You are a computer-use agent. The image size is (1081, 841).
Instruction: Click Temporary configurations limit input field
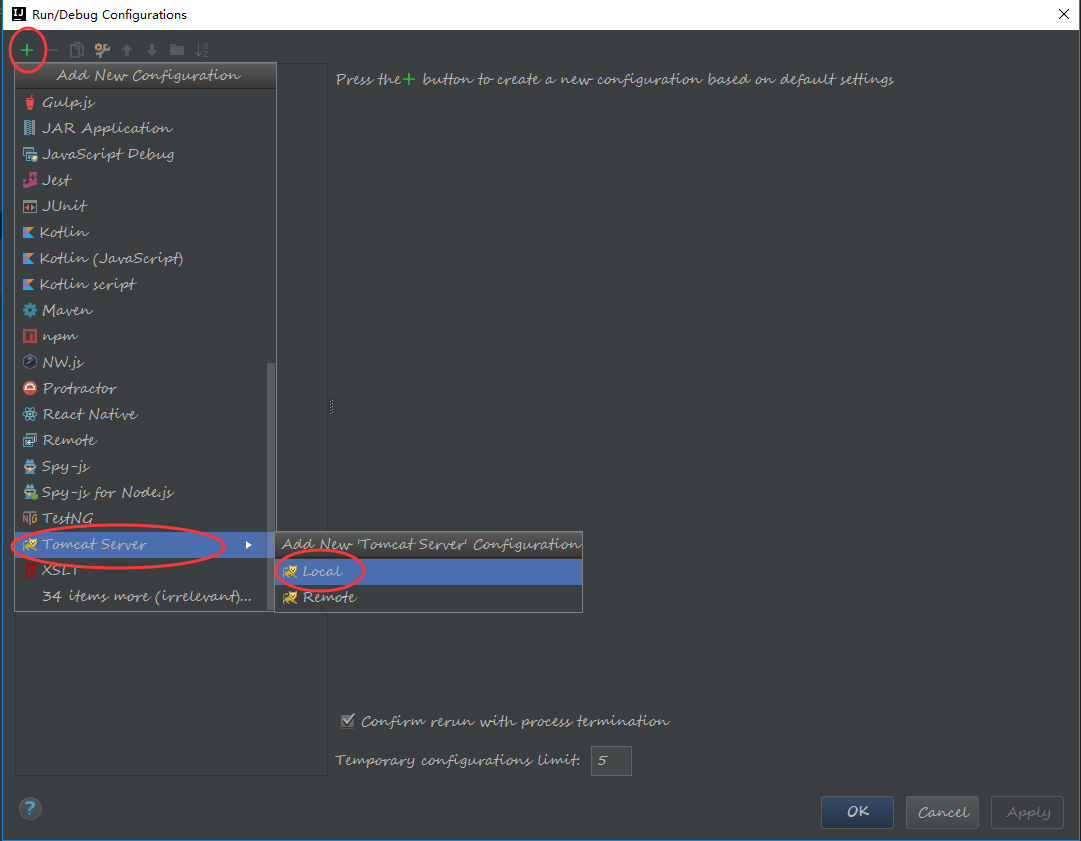tap(611, 761)
